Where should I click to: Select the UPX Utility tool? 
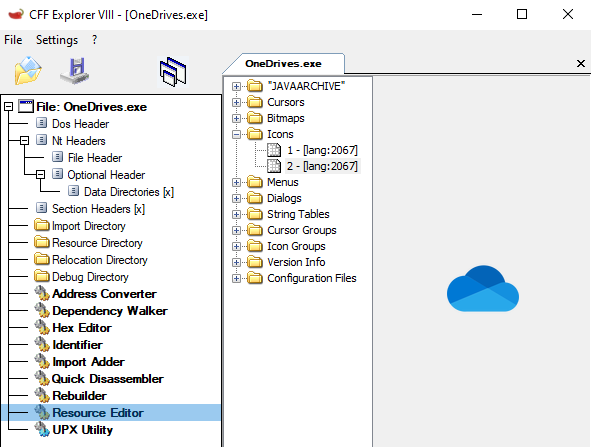[x=82, y=430]
